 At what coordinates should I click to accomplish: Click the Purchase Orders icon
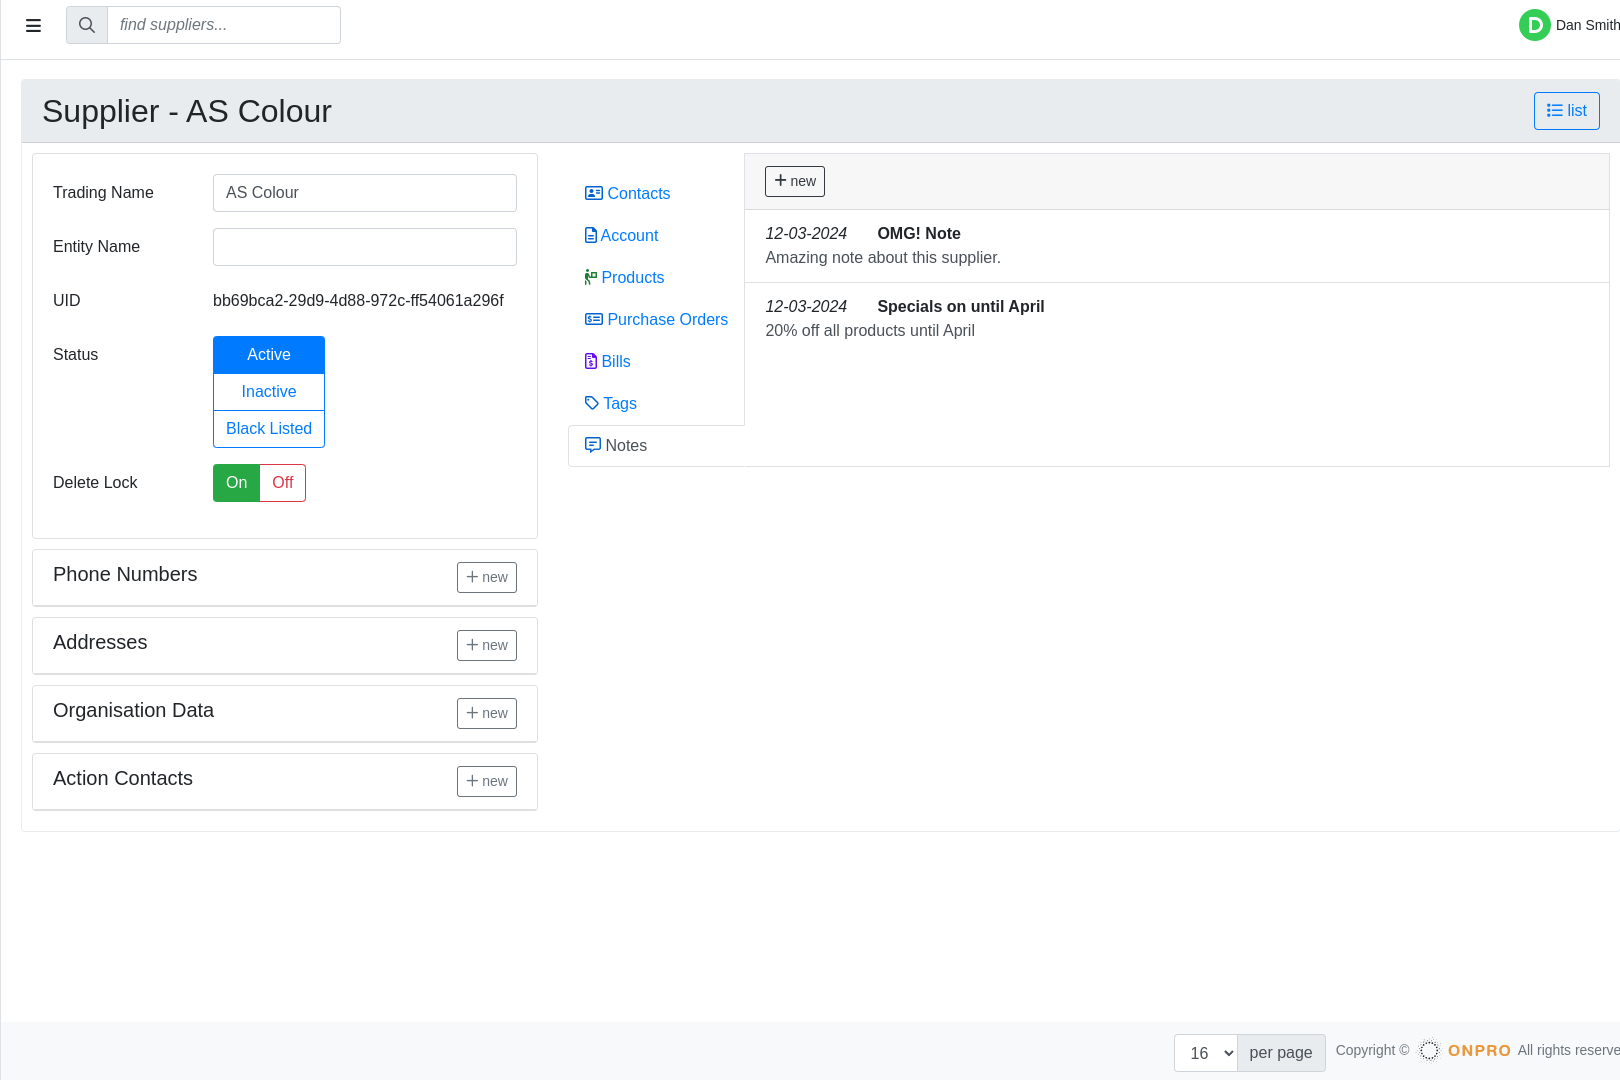click(x=594, y=319)
